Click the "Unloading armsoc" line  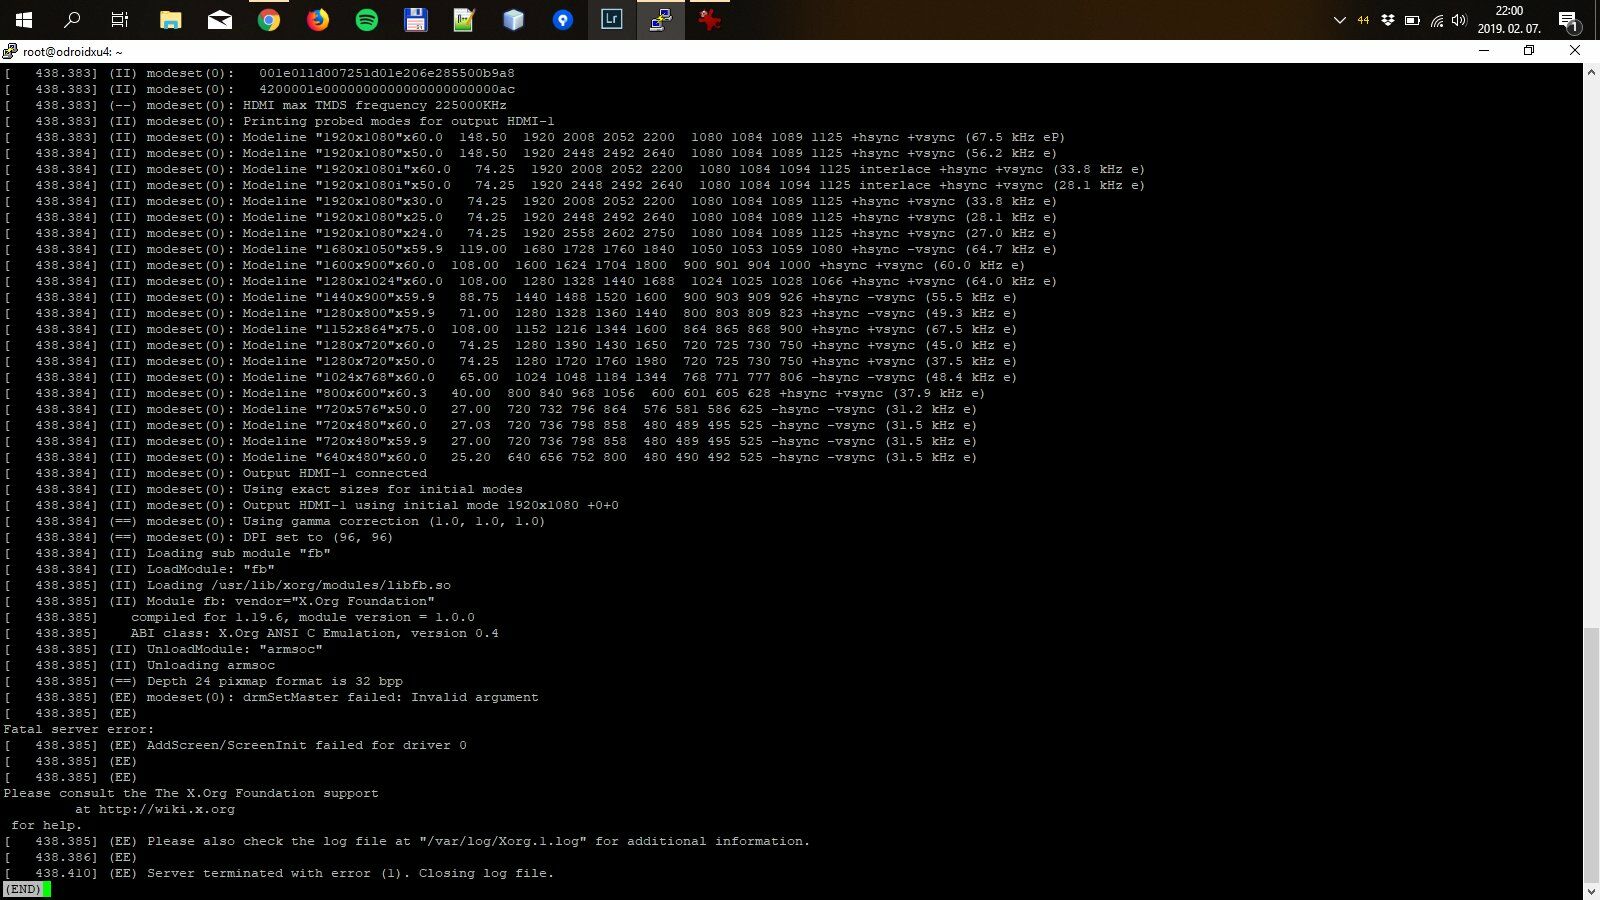tap(211, 665)
